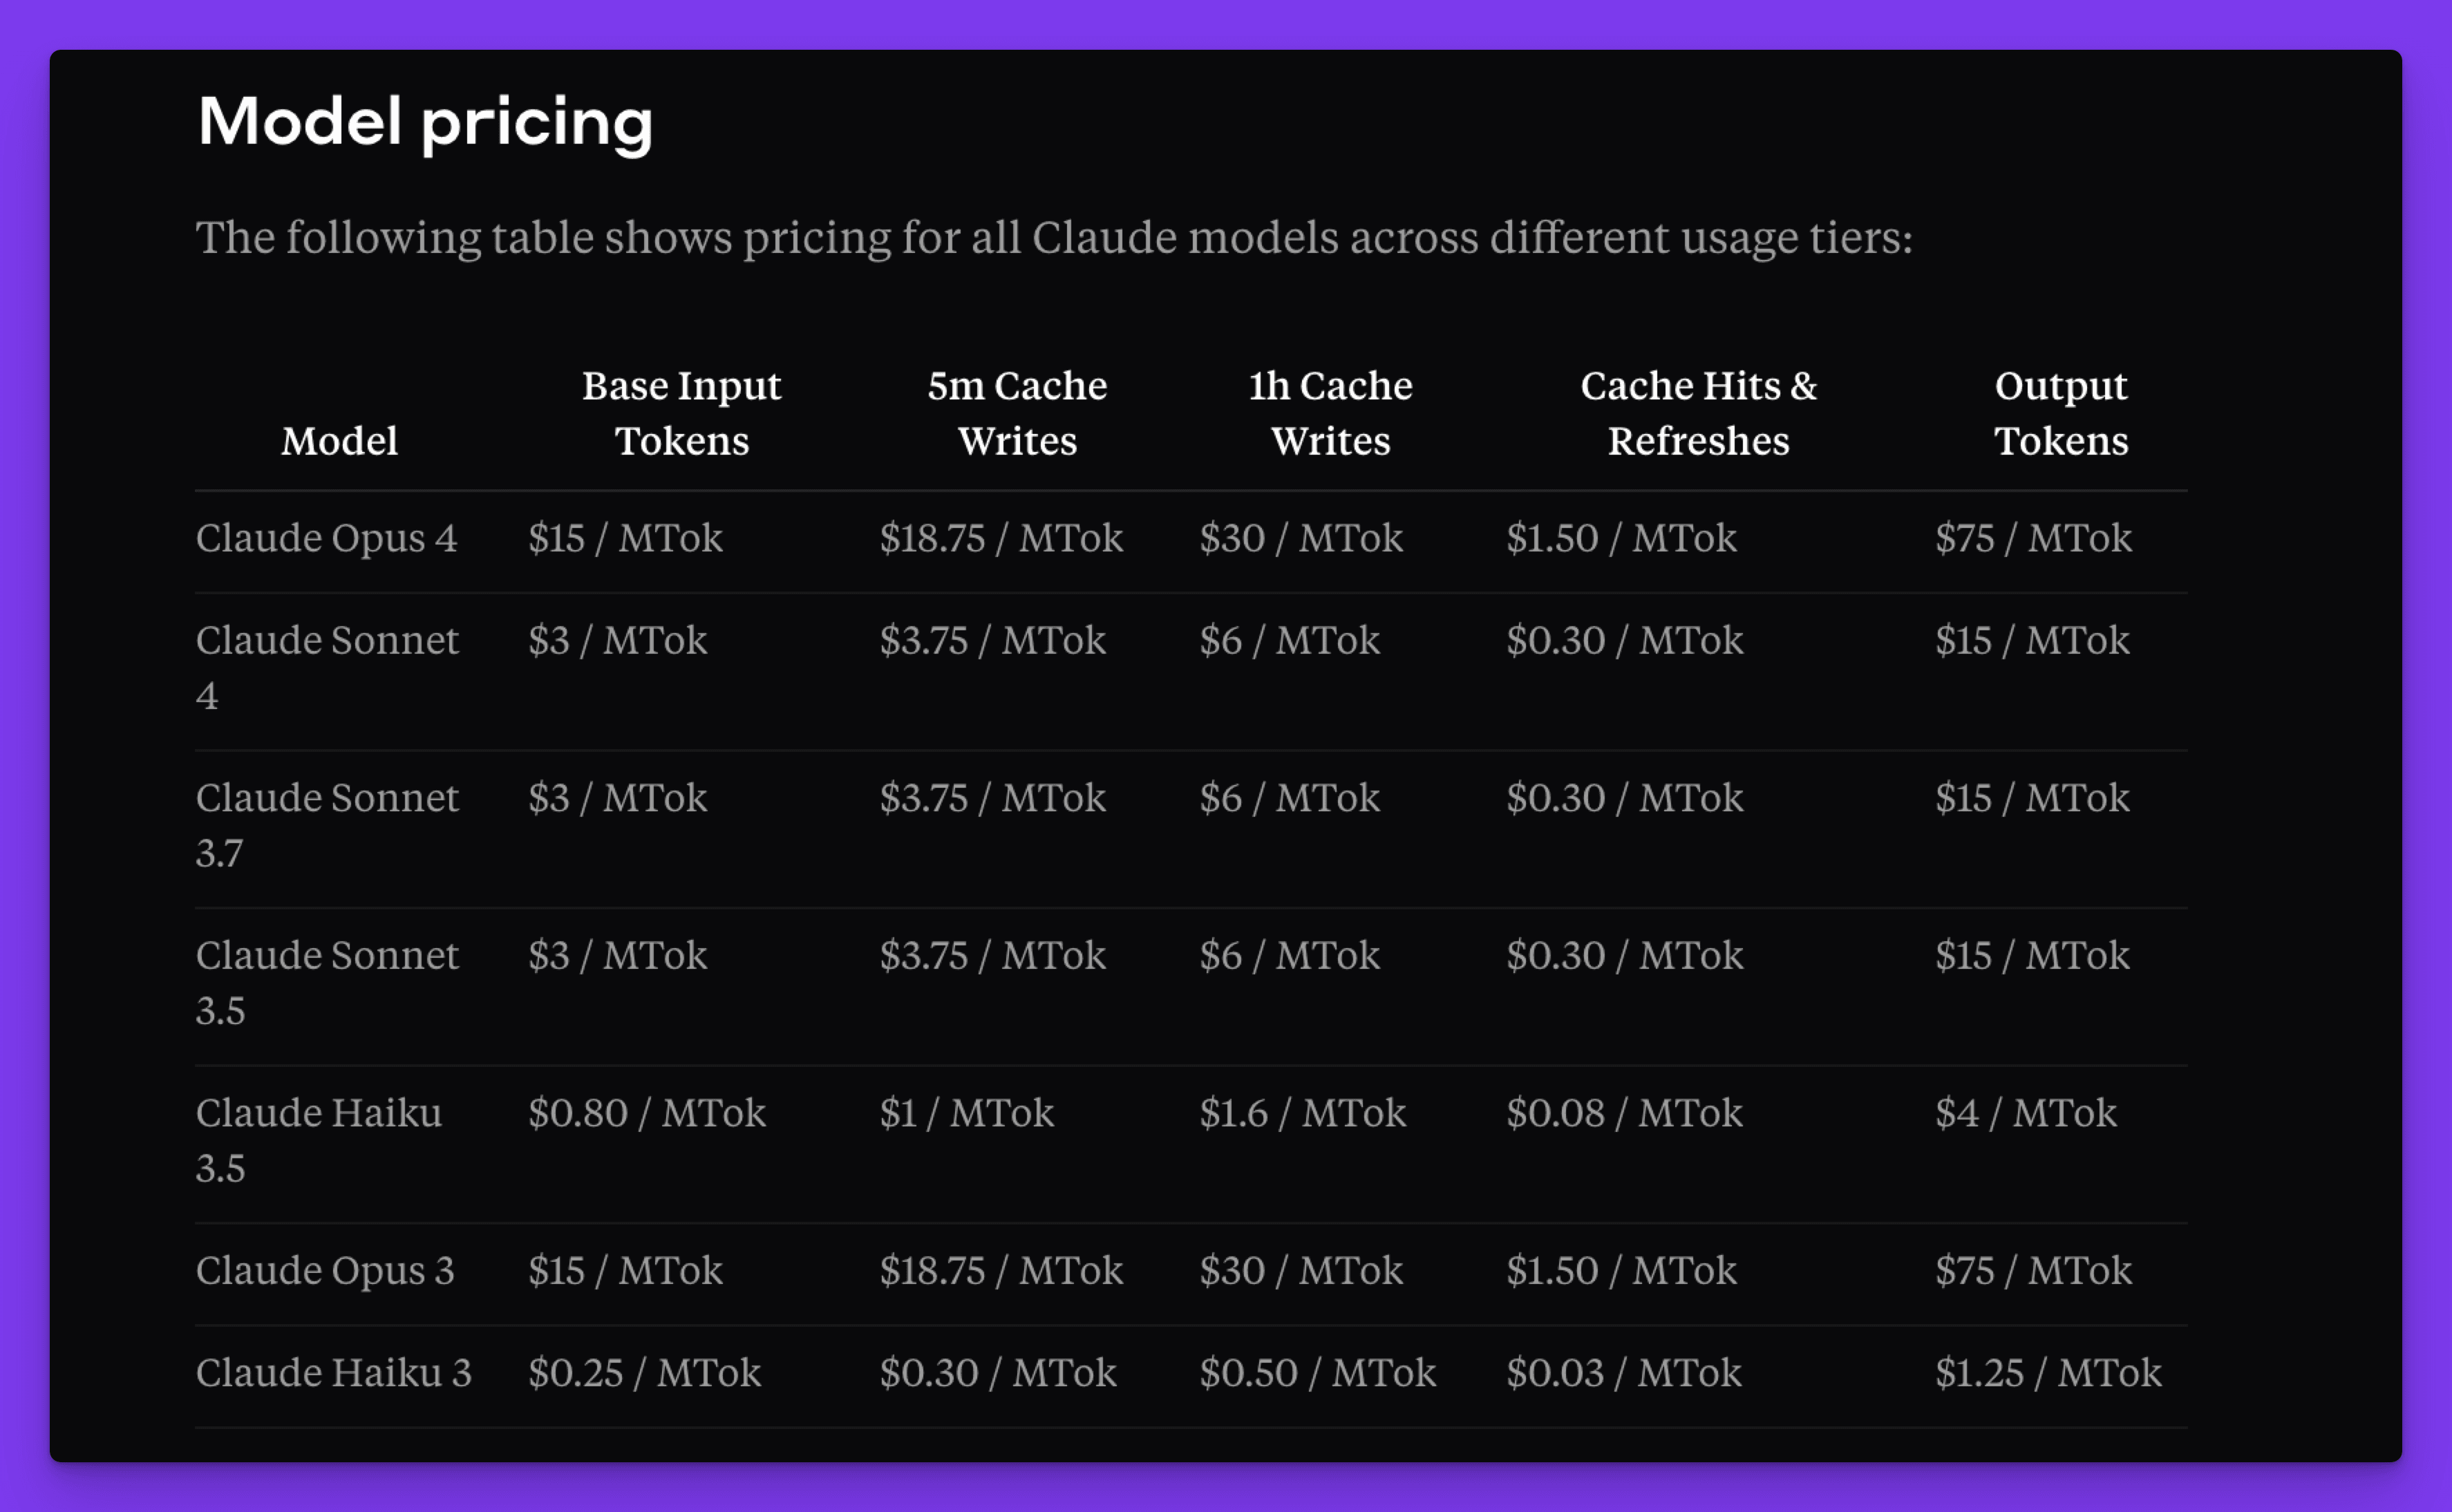The height and width of the screenshot is (1512, 2452).
Task: Click Claude Haiku 3 cache hits $0.03 cell
Action: pyautogui.click(x=1624, y=1372)
